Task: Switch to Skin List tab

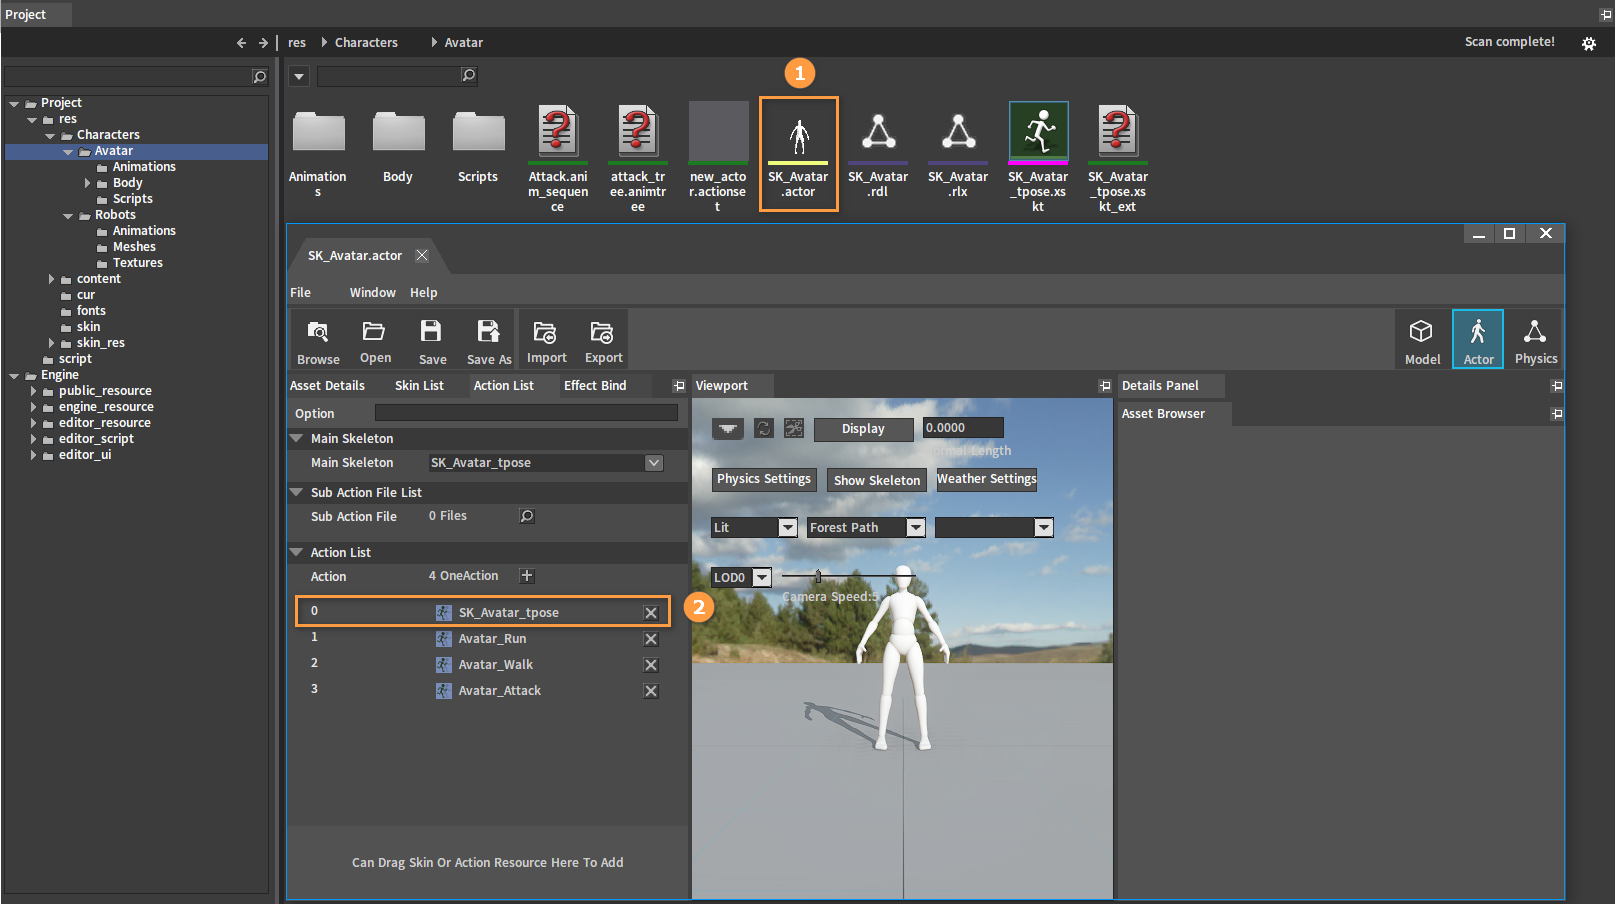Action: pos(419,386)
